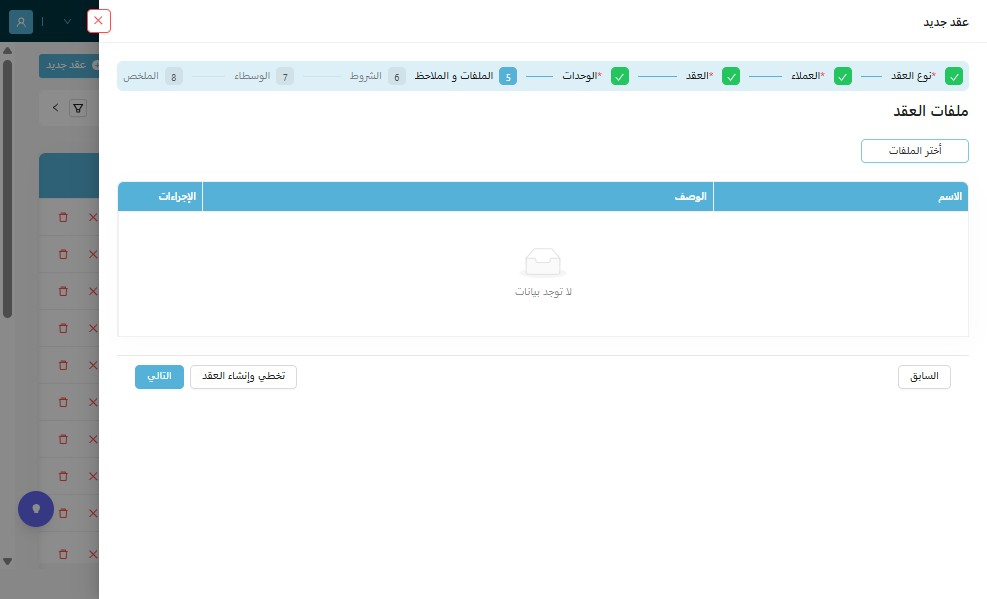This screenshot has width=987, height=599.
Task: Close the new contract panel with X
Action: click(x=98, y=21)
